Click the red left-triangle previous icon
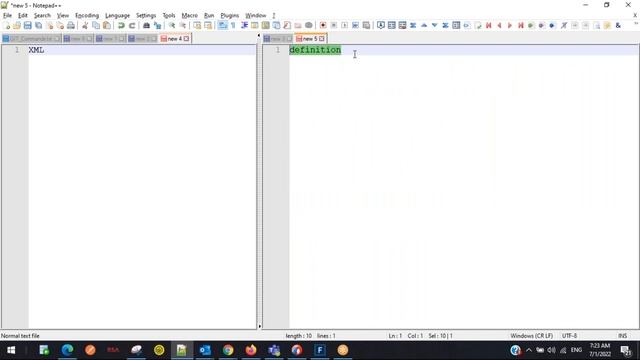Viewport: 640px width, 360px height. tap(499, 25)
